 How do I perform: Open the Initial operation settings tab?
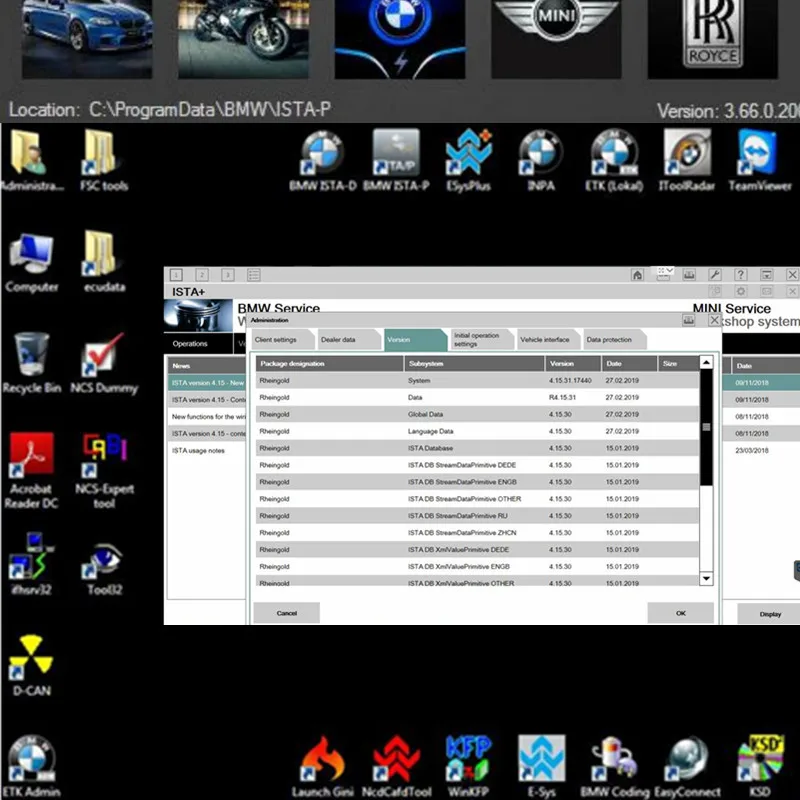coord(482,340)
